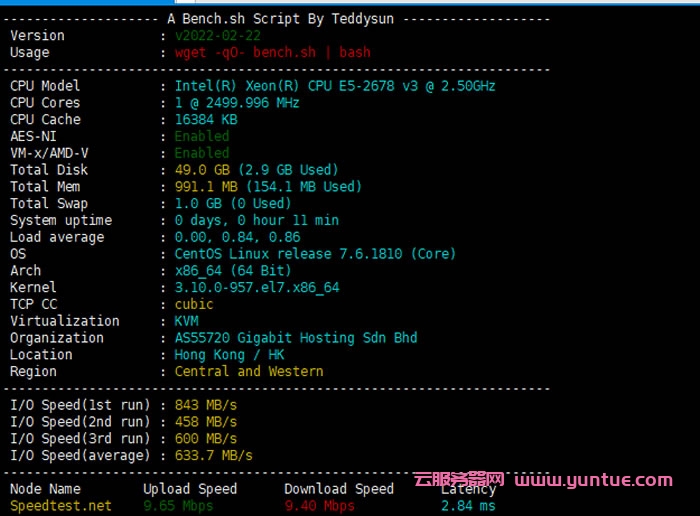
Task: Click the Intel Xeon CPU model value
Action: tap(335, 86)
